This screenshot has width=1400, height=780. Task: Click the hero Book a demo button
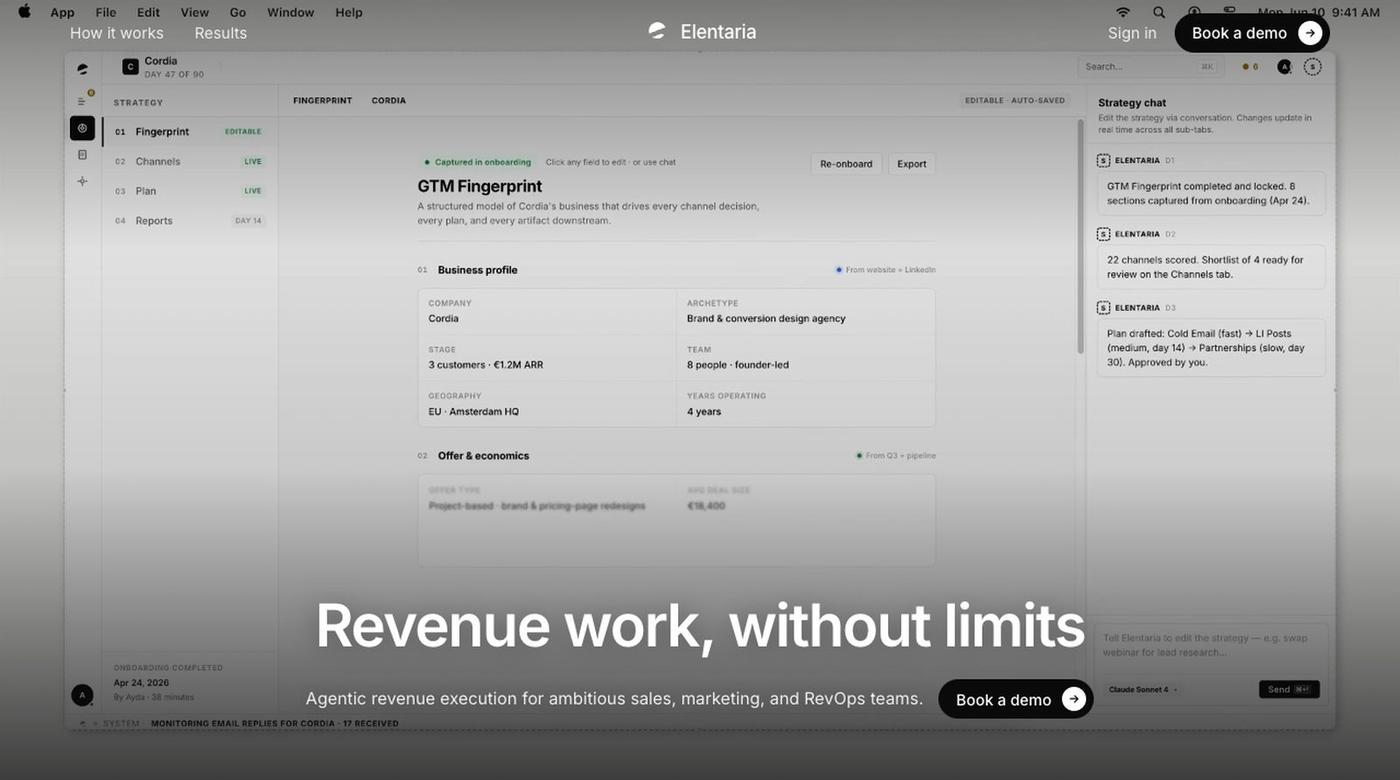[x=1016, y=699]
